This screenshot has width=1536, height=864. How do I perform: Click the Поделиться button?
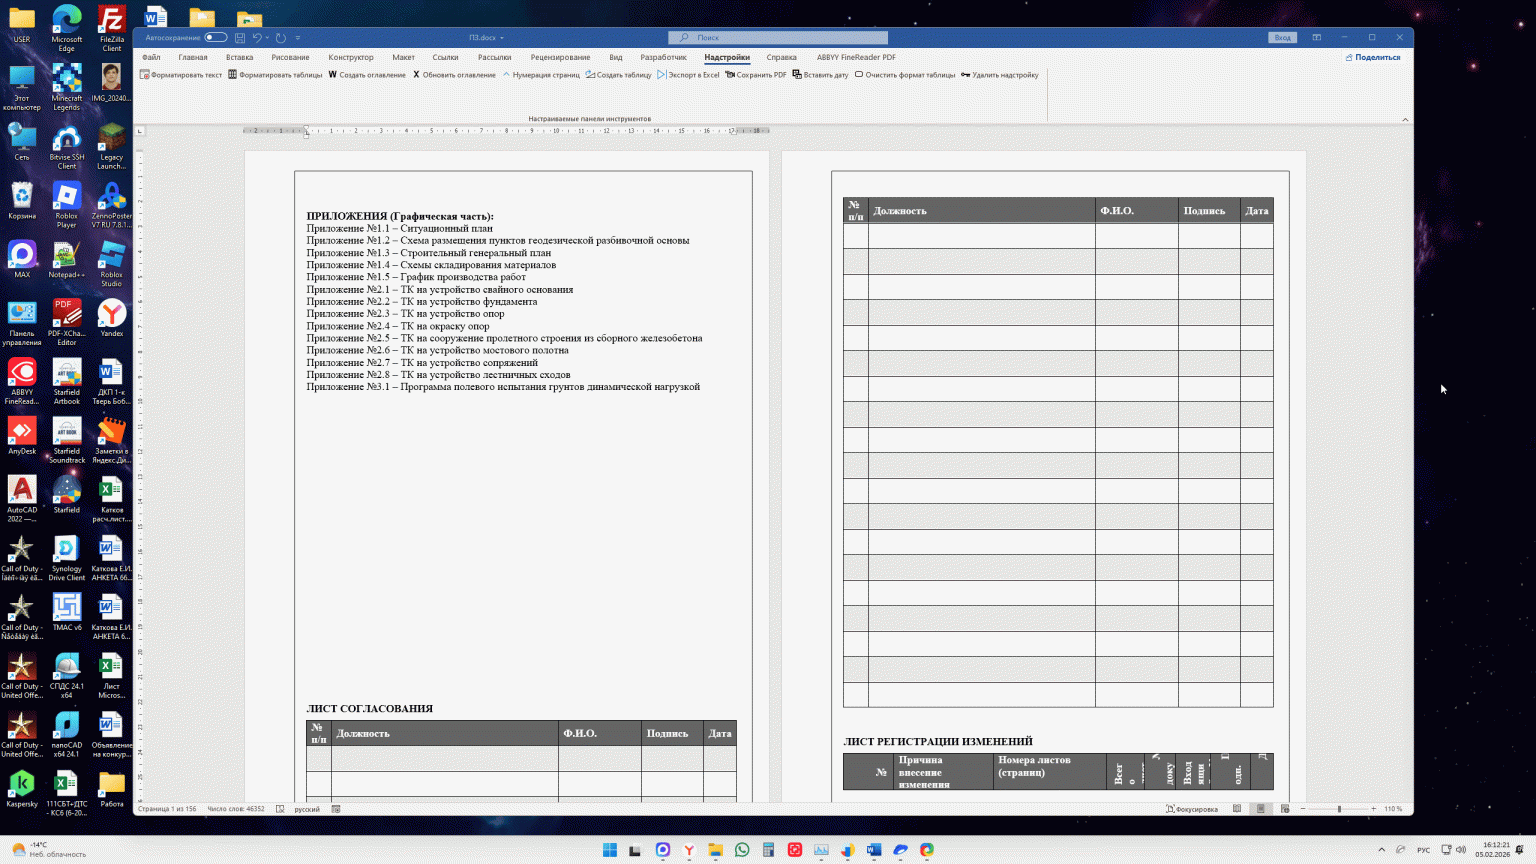(x=1372, y=57)
